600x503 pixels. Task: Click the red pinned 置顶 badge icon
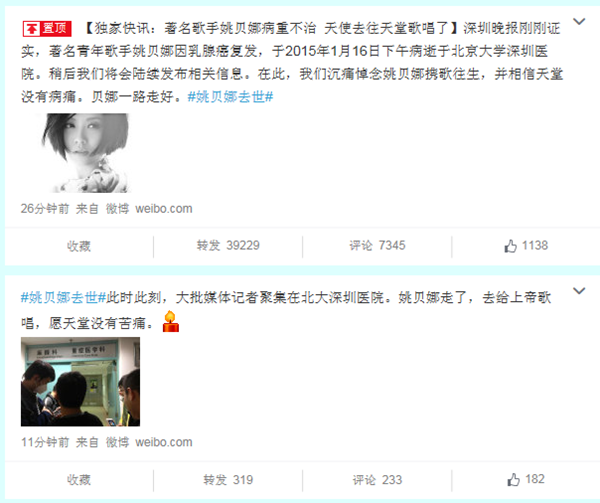[47, 29]
